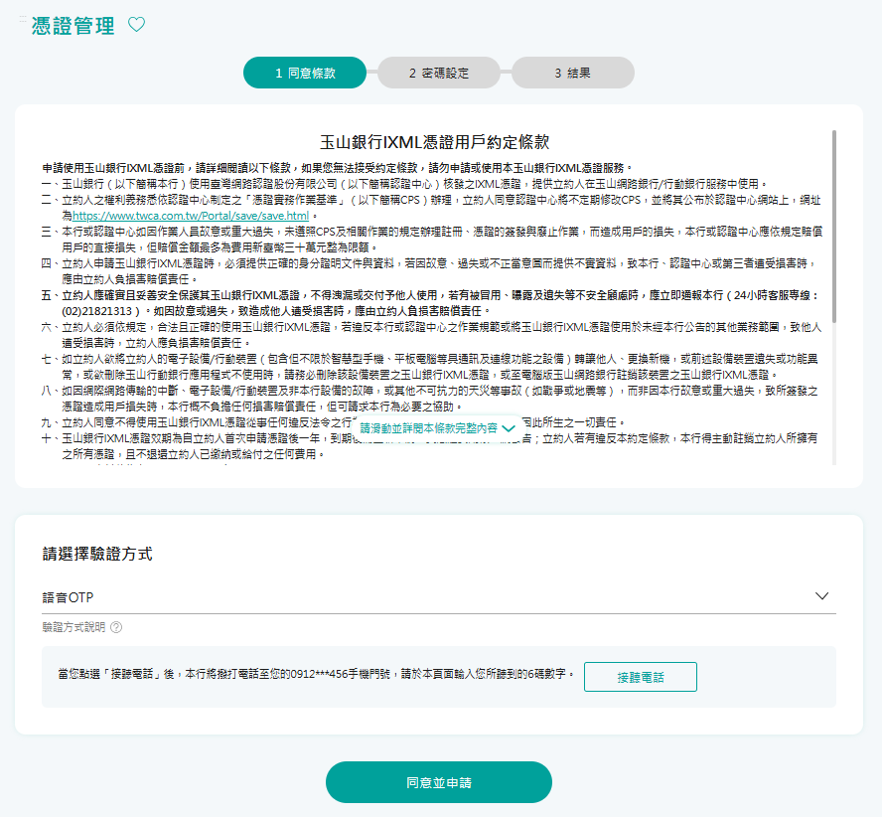882x817 pixels.
Task: Click clause 七 text about 智慧型手機、平板電腦
Action: click(x=432, y=366)
